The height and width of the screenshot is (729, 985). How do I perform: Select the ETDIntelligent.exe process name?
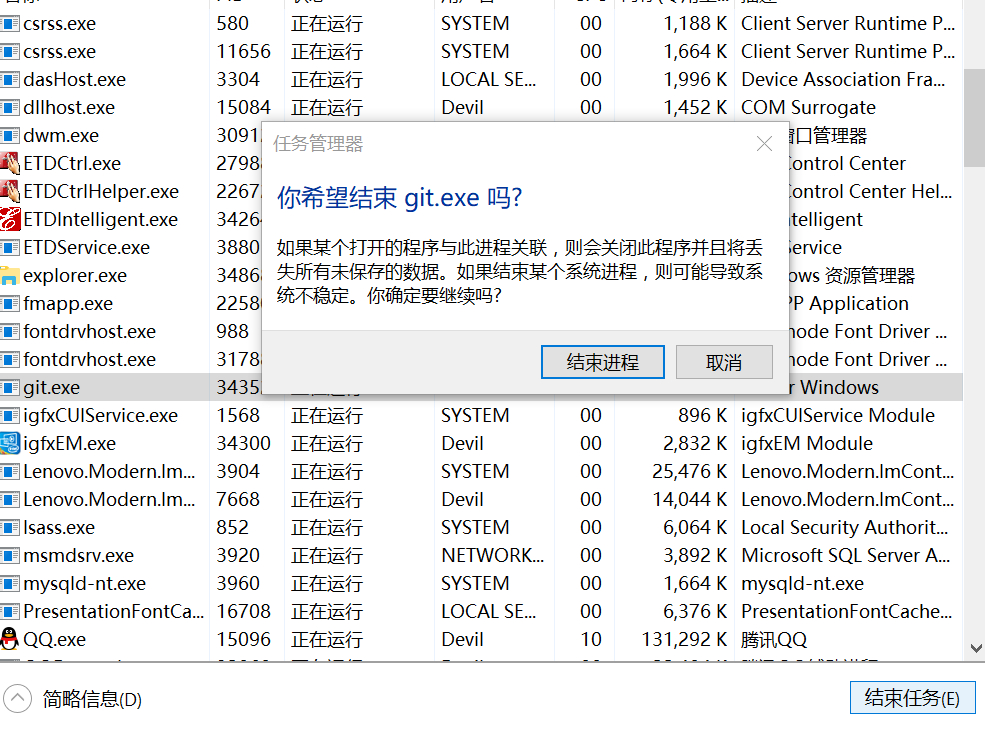point(101,219)
